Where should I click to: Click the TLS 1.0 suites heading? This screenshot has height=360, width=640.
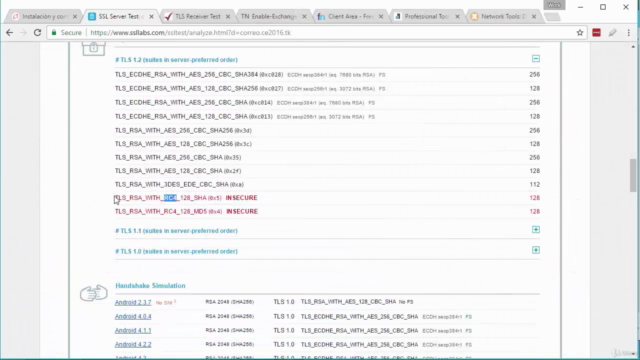coord(176,251)
